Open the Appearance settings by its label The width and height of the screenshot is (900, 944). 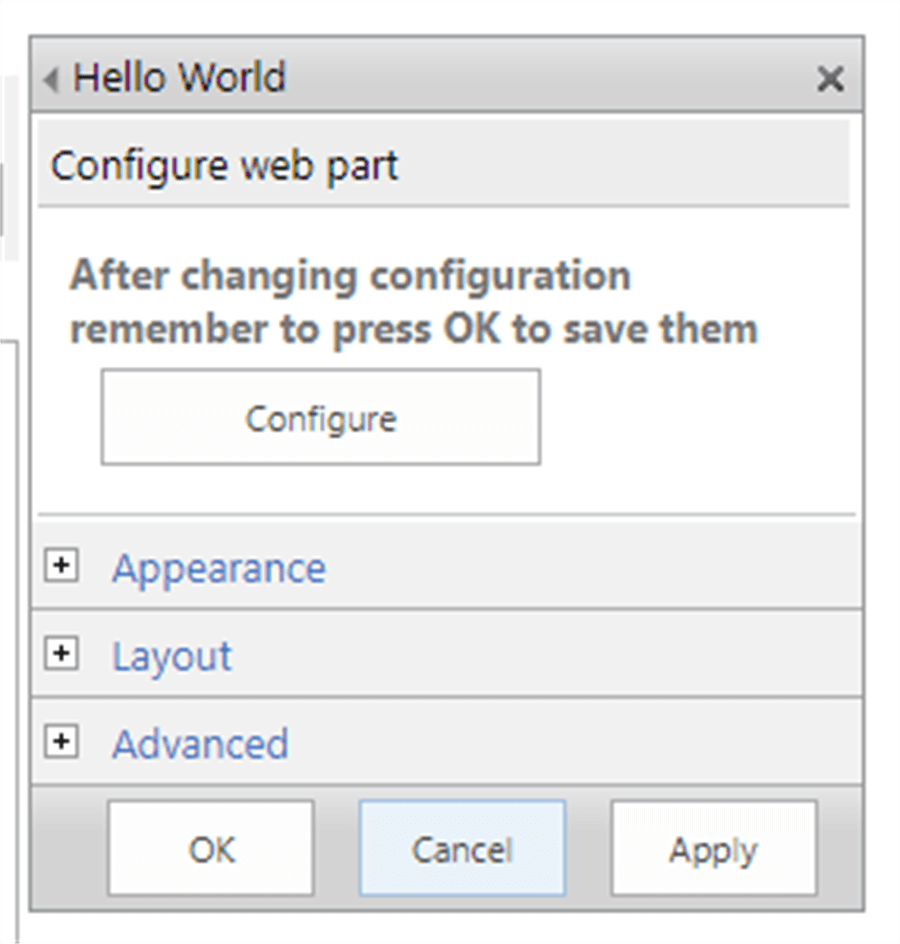click(x=217, y=568)
